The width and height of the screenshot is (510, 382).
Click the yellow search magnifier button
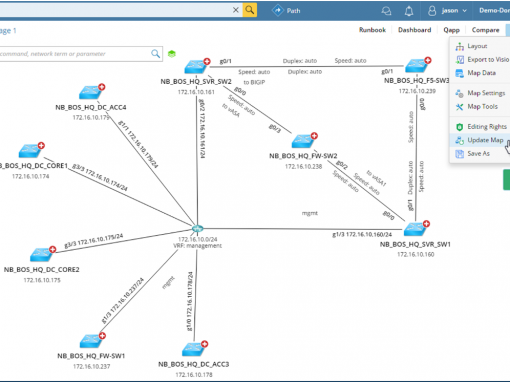coord(250,10)
